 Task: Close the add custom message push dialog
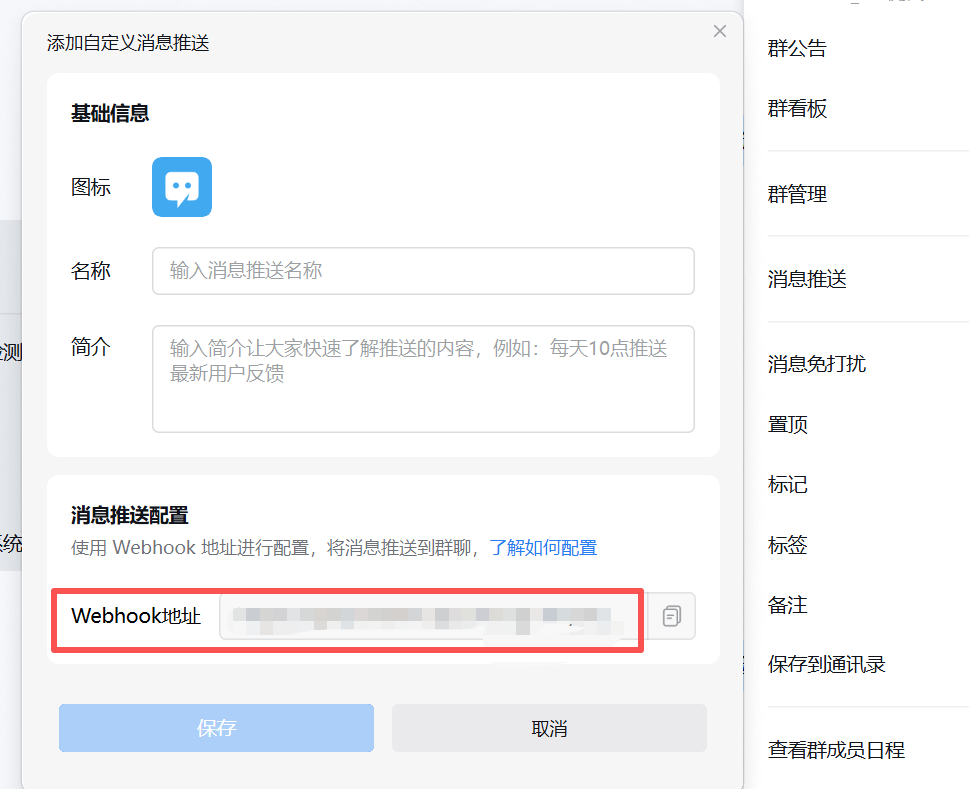(x=720, y=31)
